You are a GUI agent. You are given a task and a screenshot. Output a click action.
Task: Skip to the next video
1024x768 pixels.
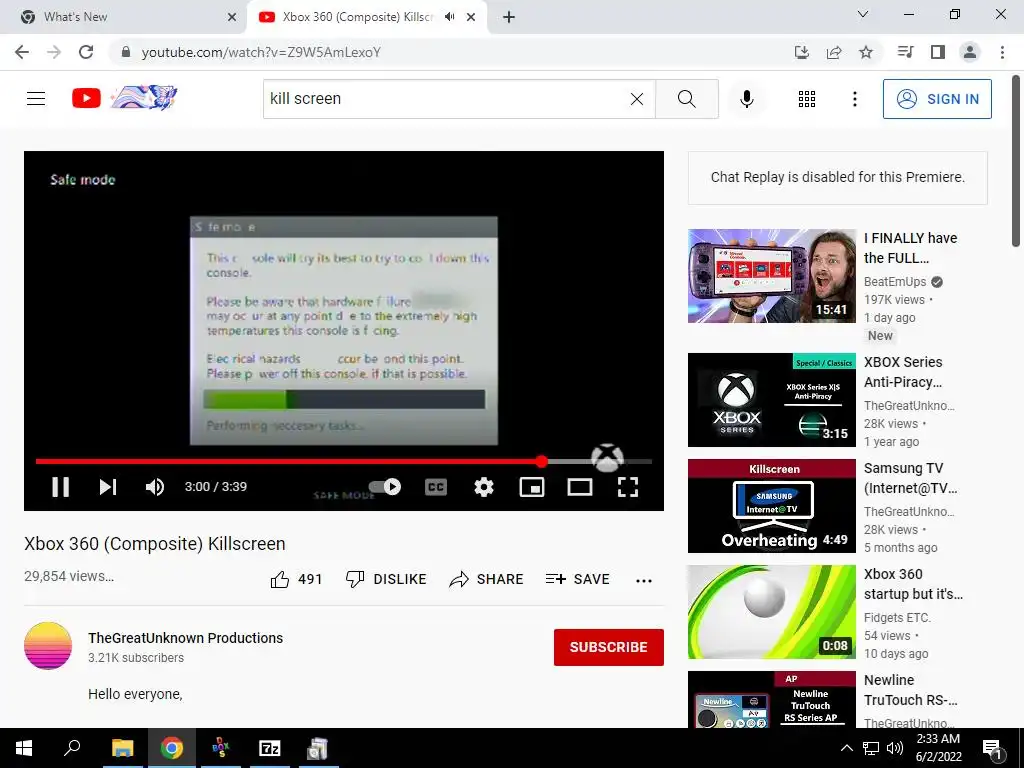pos(108,487)
